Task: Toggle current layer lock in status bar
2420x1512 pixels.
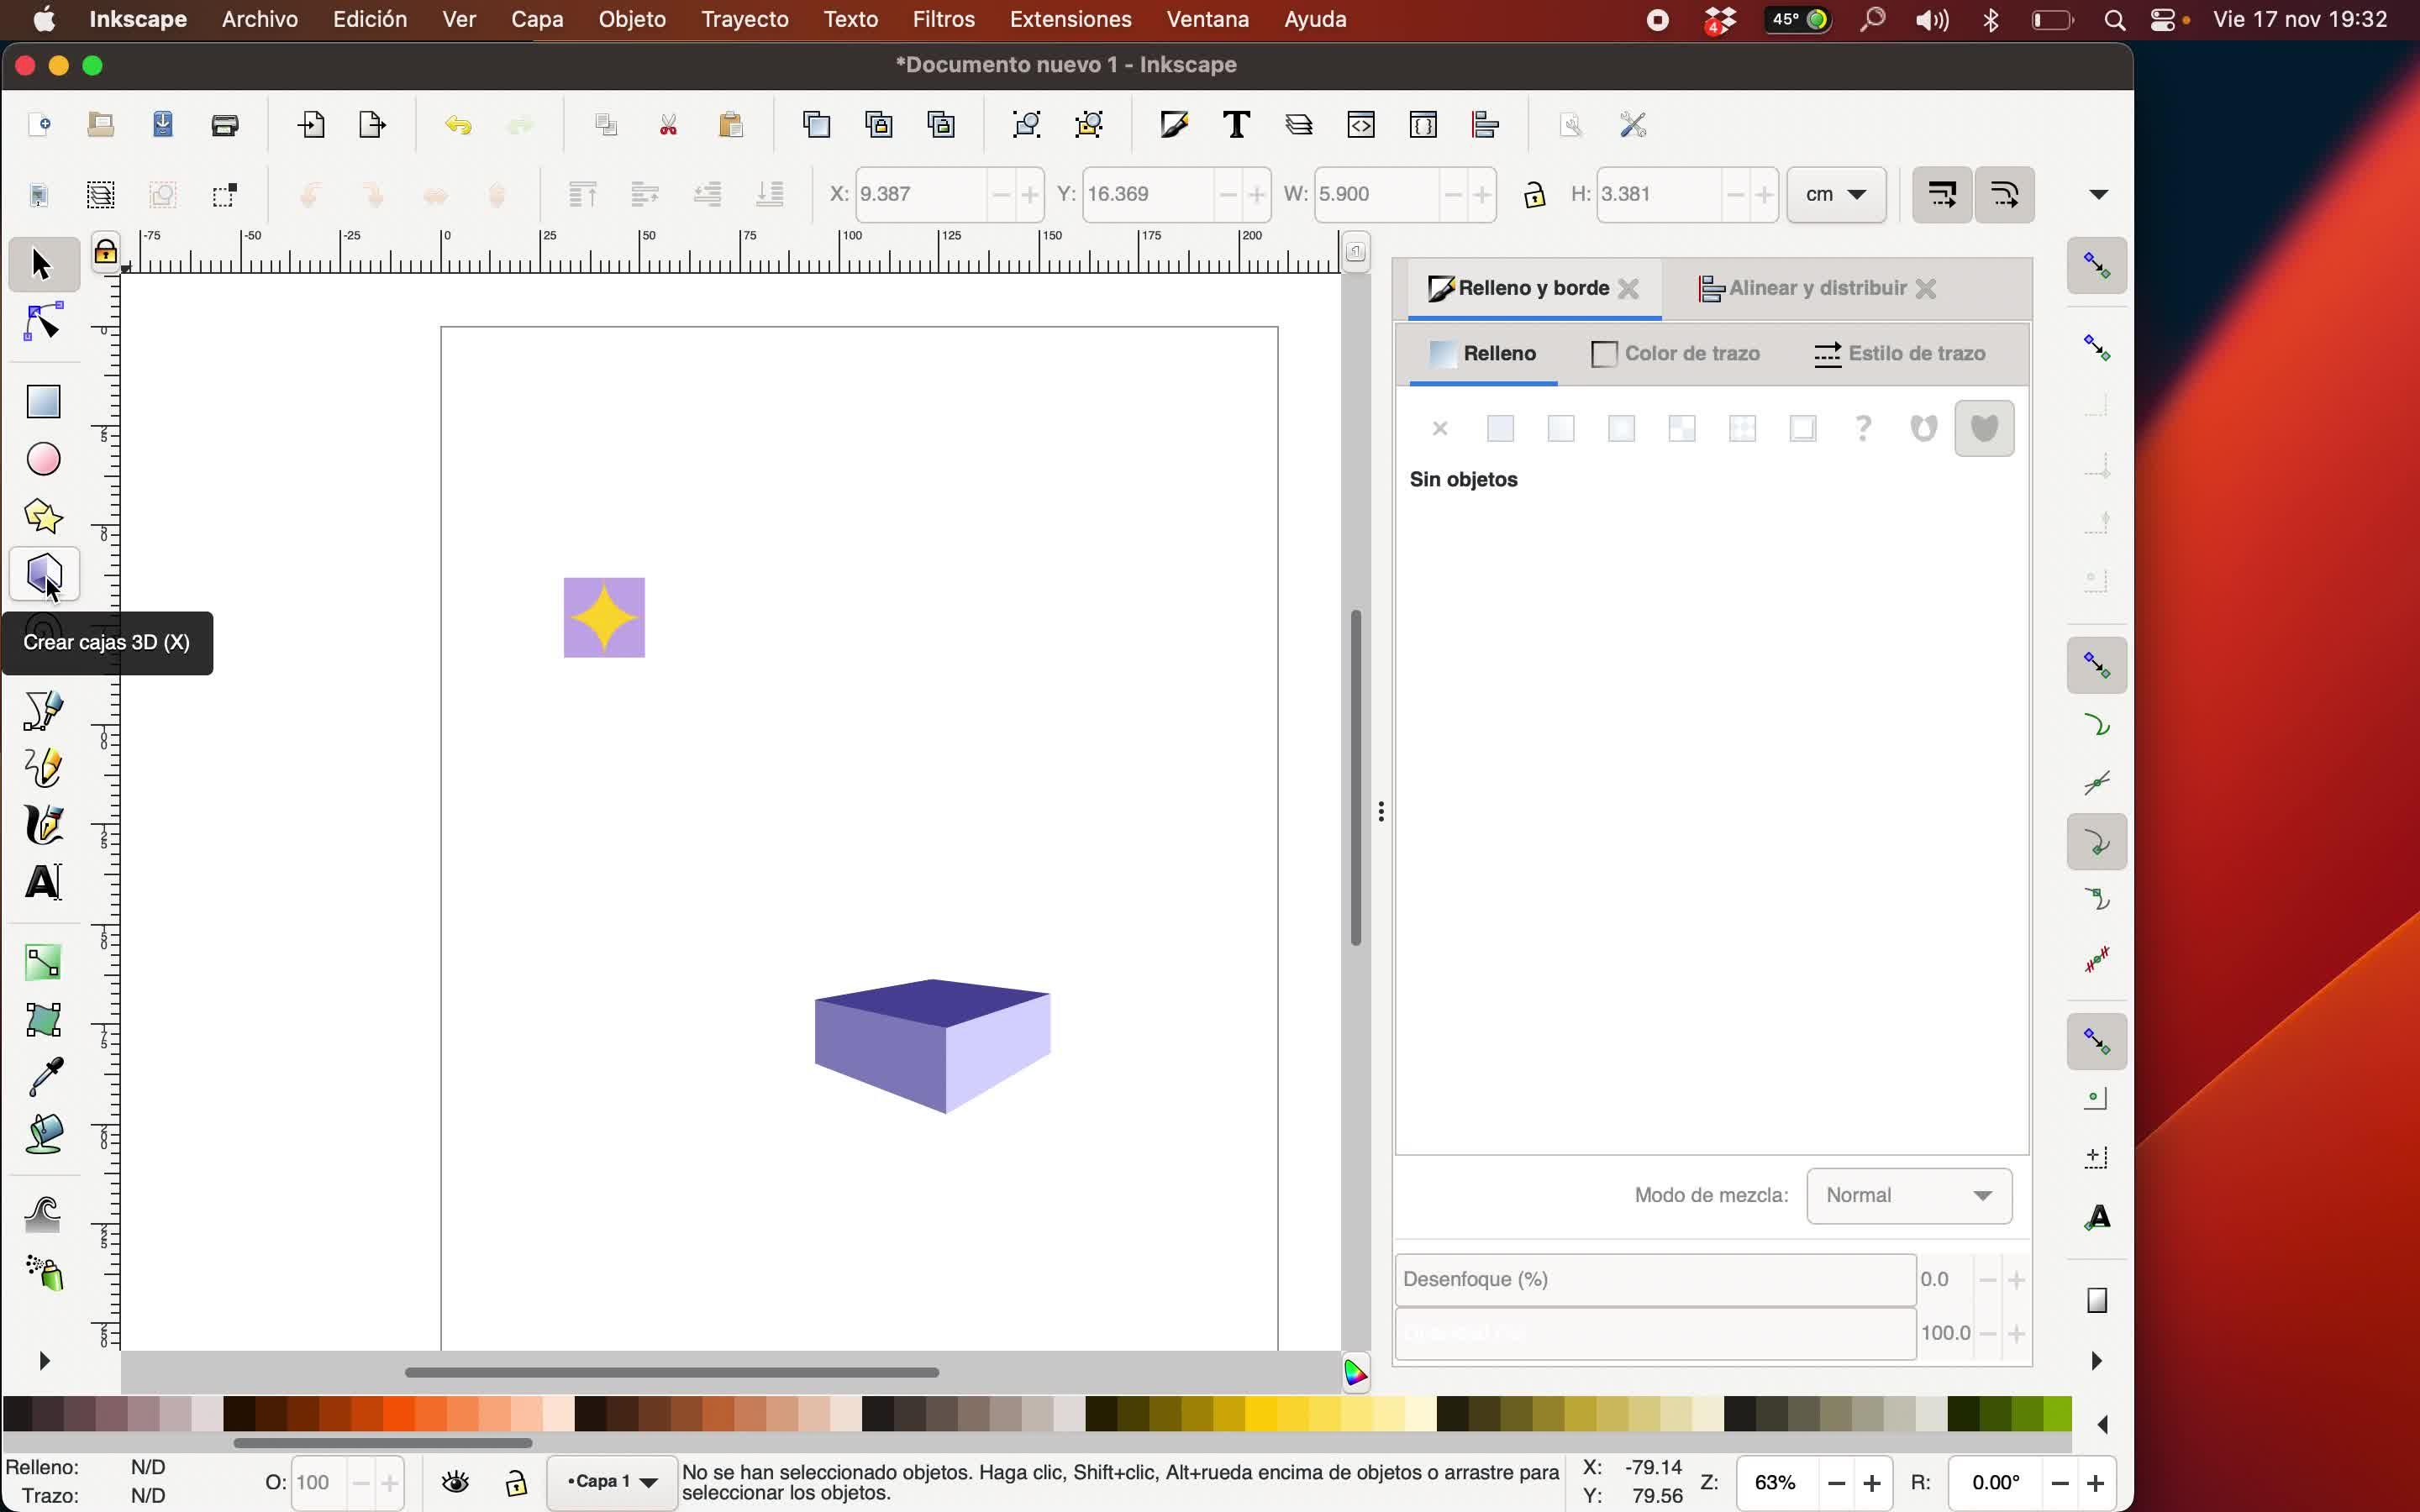Action: [516, 1482]
